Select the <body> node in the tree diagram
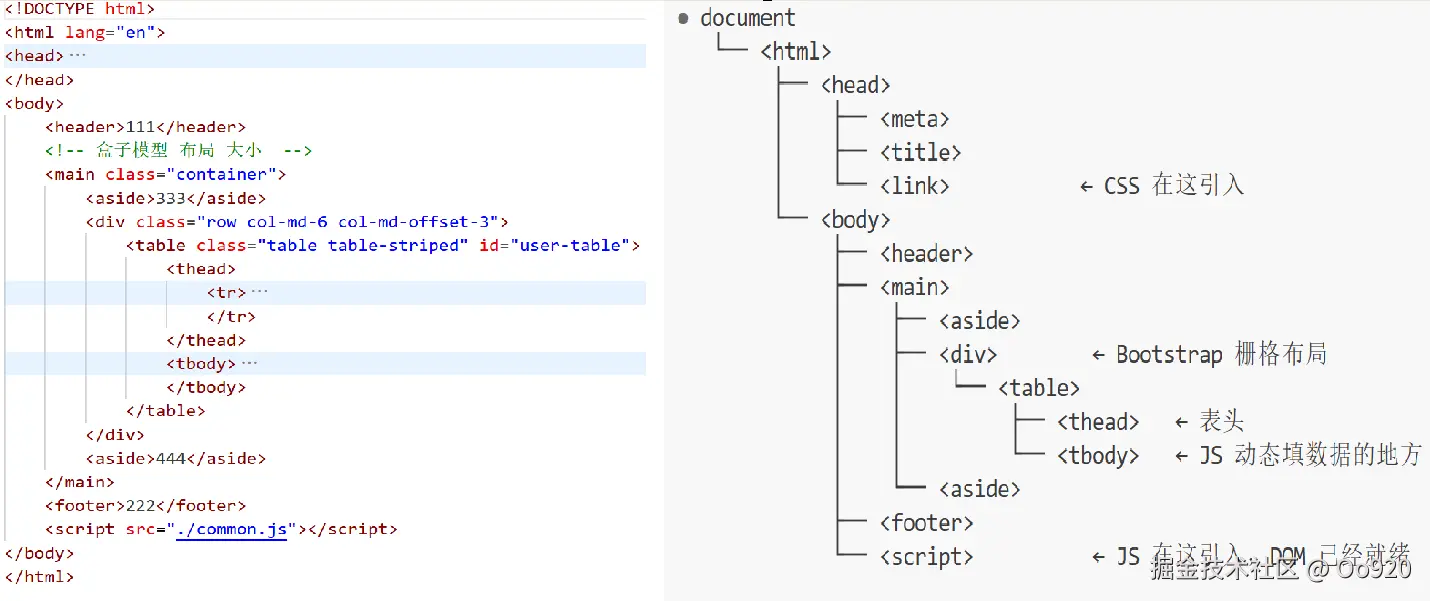 point(855,220)
